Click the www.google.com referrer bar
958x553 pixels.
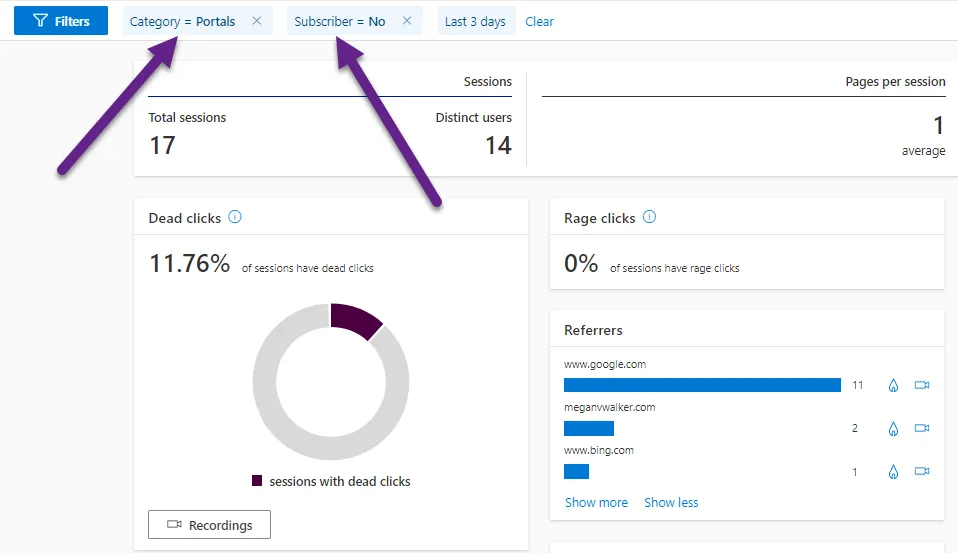[702, 385]
